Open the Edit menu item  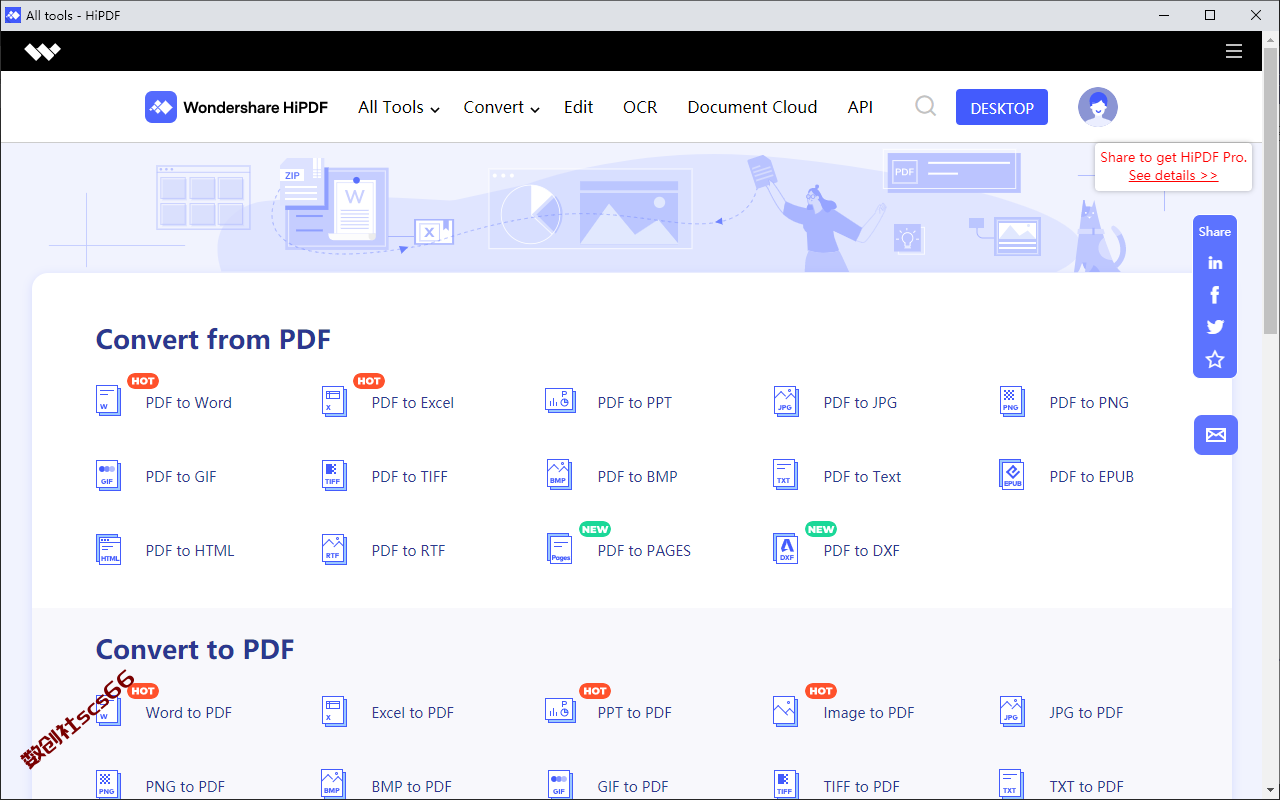[x=578, y=107]
